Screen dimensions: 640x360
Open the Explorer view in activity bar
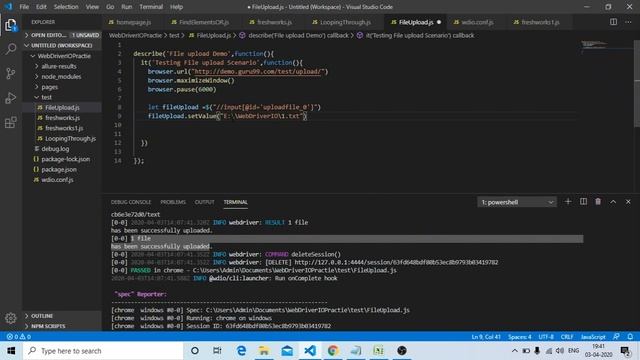click(11, 25)
